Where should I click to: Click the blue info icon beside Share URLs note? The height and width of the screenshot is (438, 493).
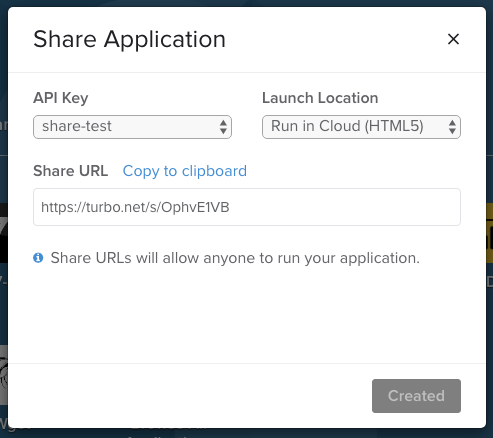coord(38,258)
